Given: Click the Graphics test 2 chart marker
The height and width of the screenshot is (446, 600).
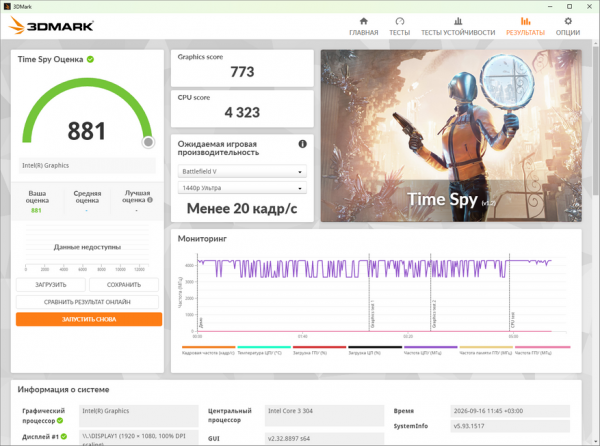Looking at the screenshot, I should click(434, 314).
